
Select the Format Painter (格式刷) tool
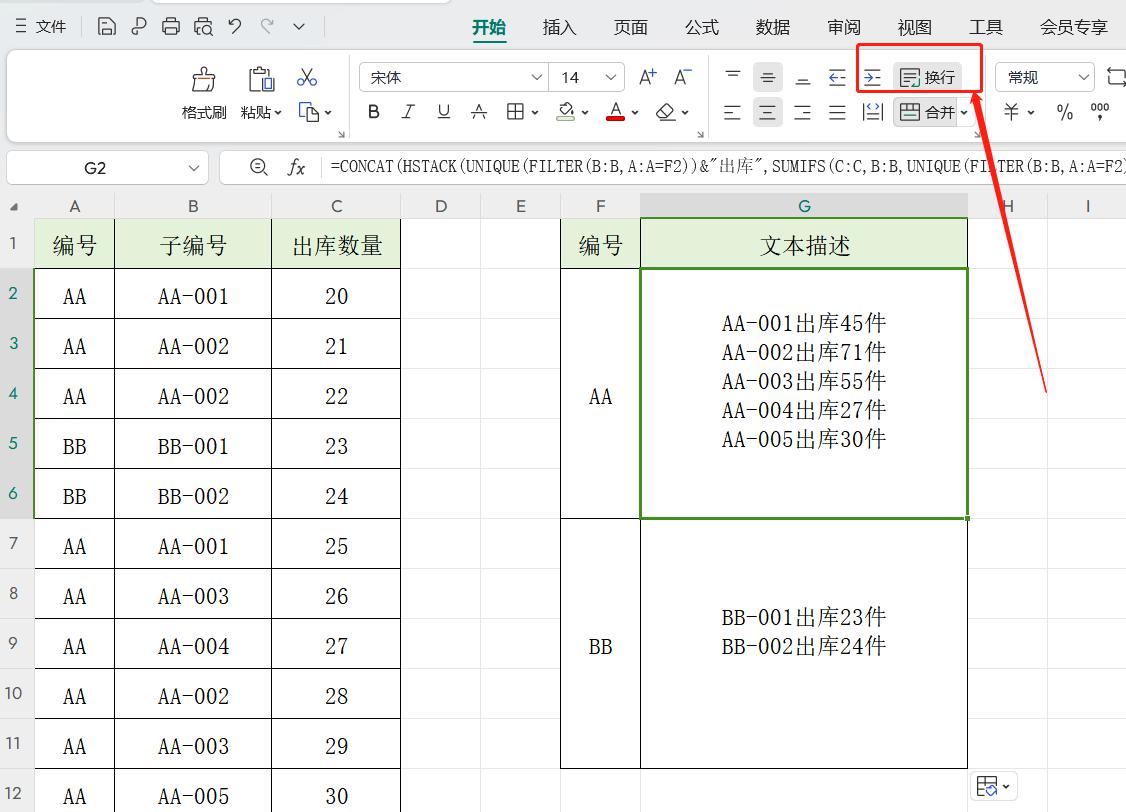204,93
